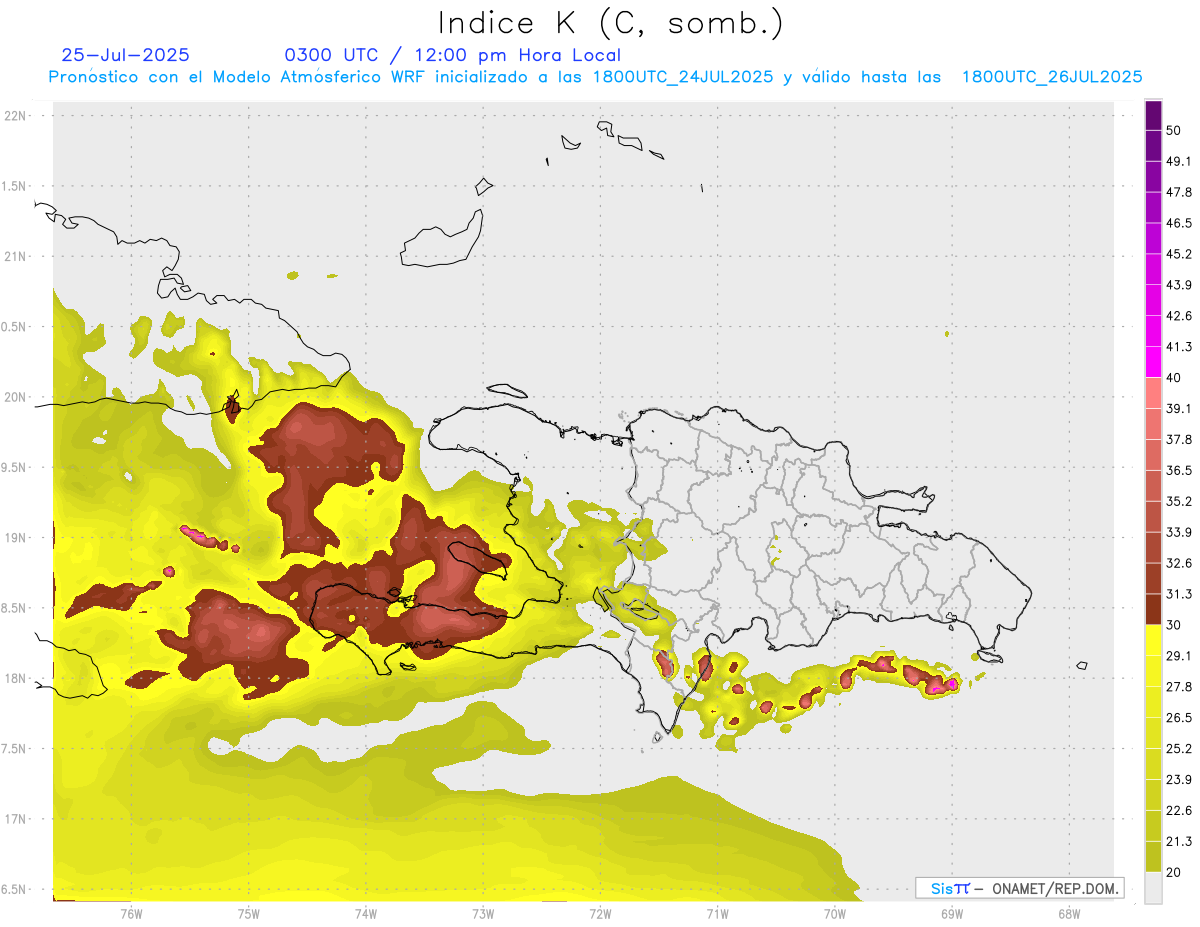Select the magenta swatch between 40 and 41.3

[1153, 362]
